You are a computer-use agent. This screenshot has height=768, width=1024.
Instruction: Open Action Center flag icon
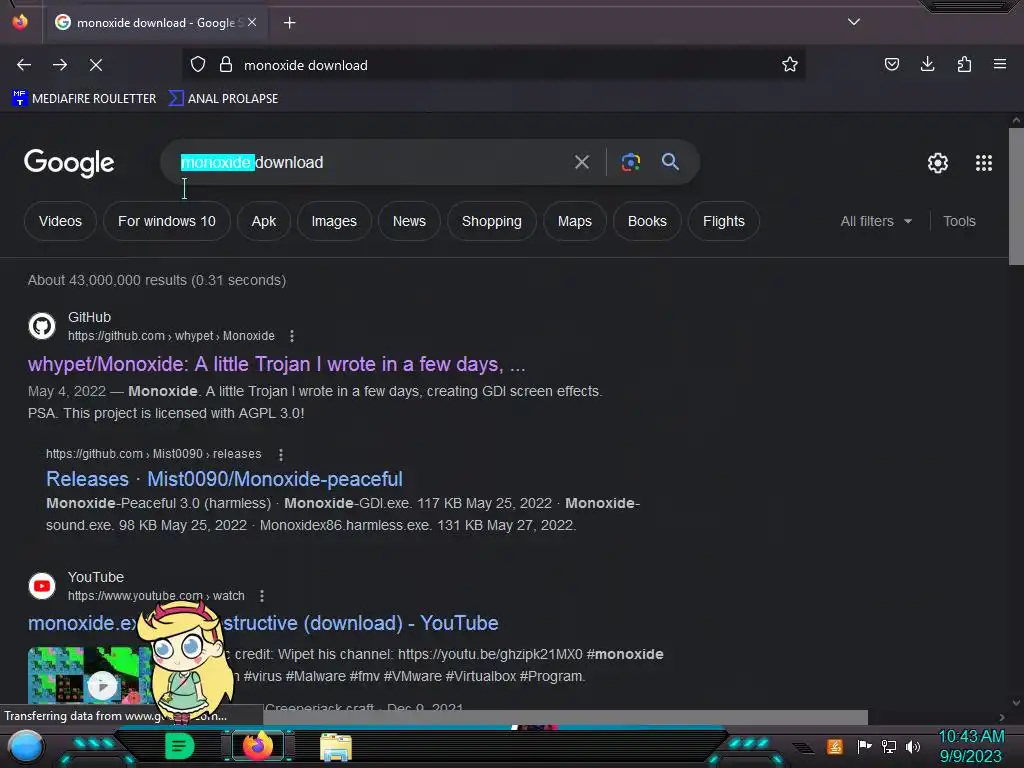pos(864,746)
